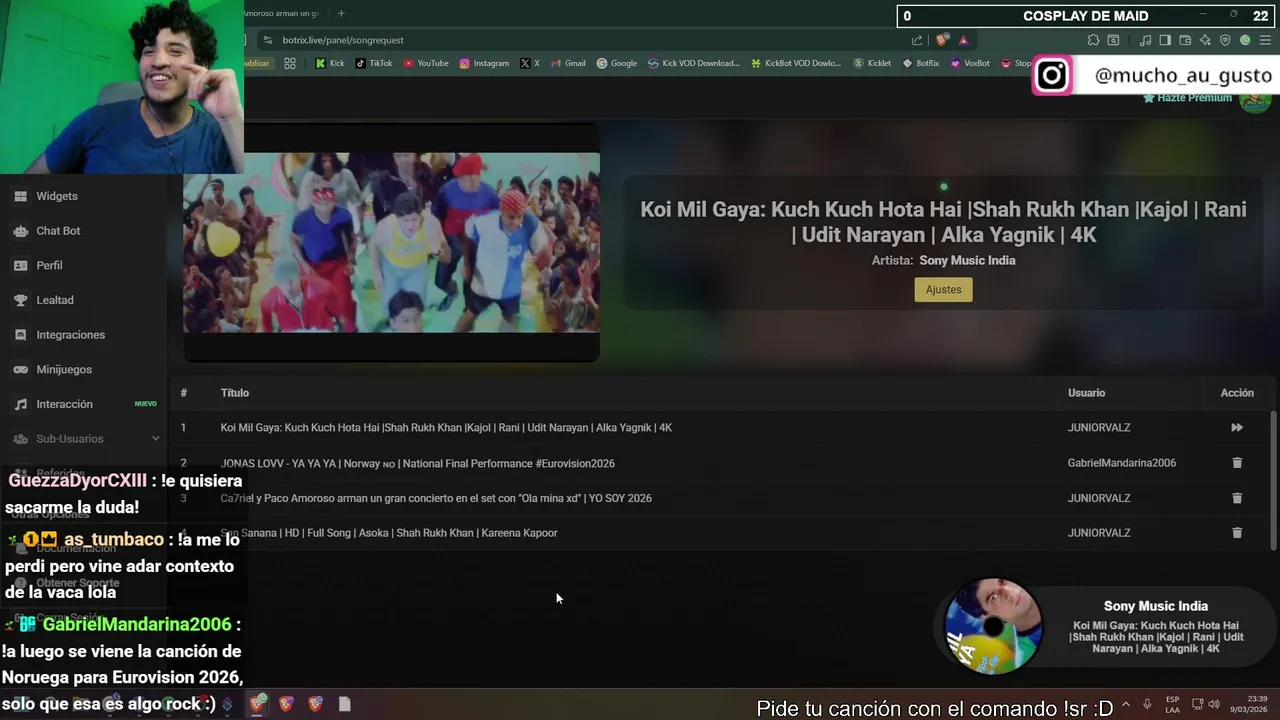
Task: Click the Leo AI sparkle icon
Action: pyautogui.click(x=1205, y=40)
